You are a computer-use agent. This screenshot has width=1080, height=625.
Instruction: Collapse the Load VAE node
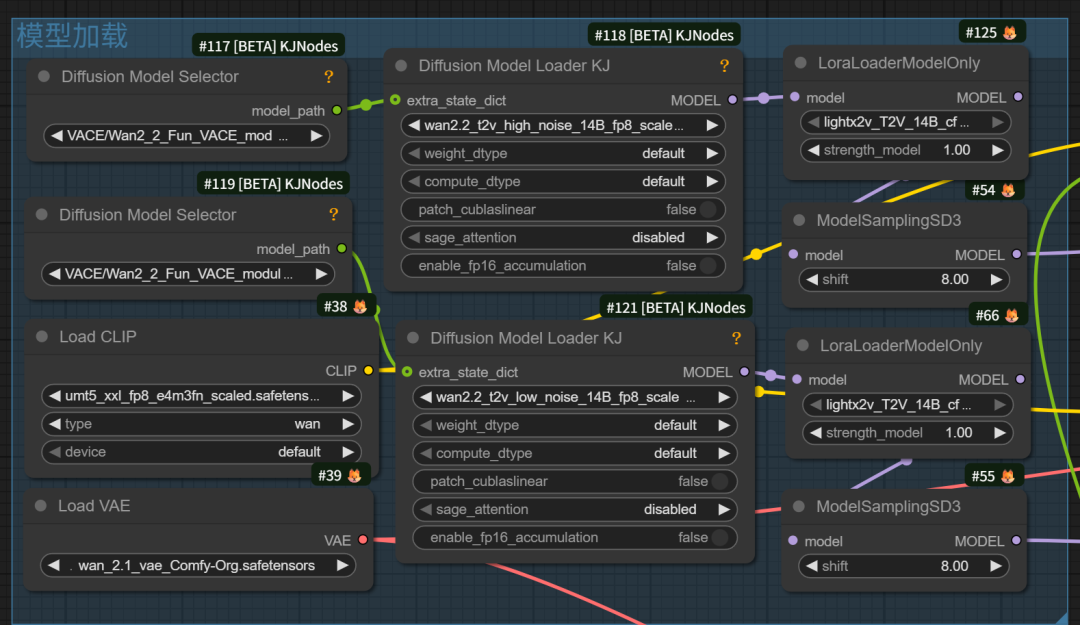(x=41, y=506)
